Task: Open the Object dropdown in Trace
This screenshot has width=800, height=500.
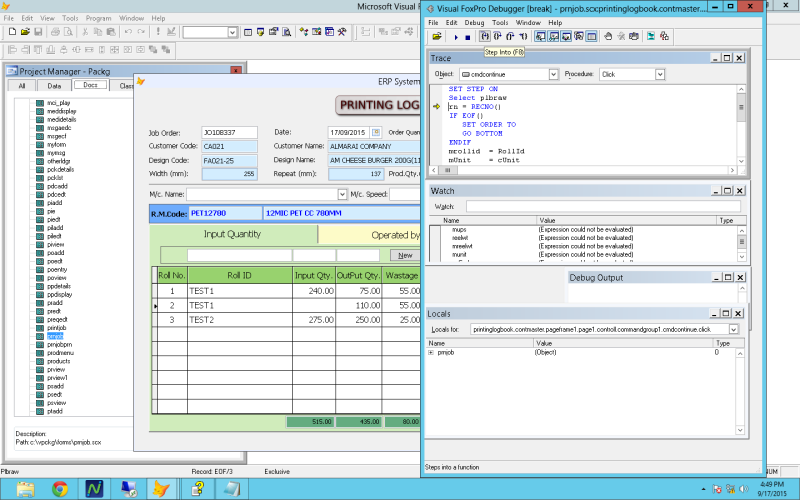Action: (553, 74)
